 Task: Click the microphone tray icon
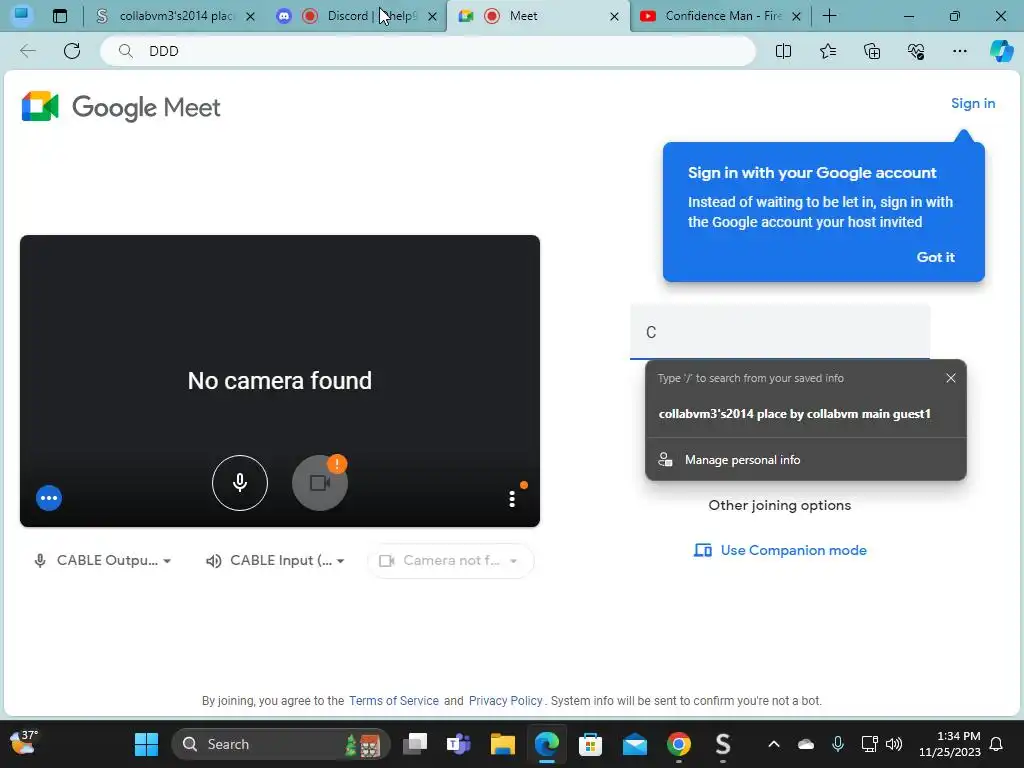(838, 744)
